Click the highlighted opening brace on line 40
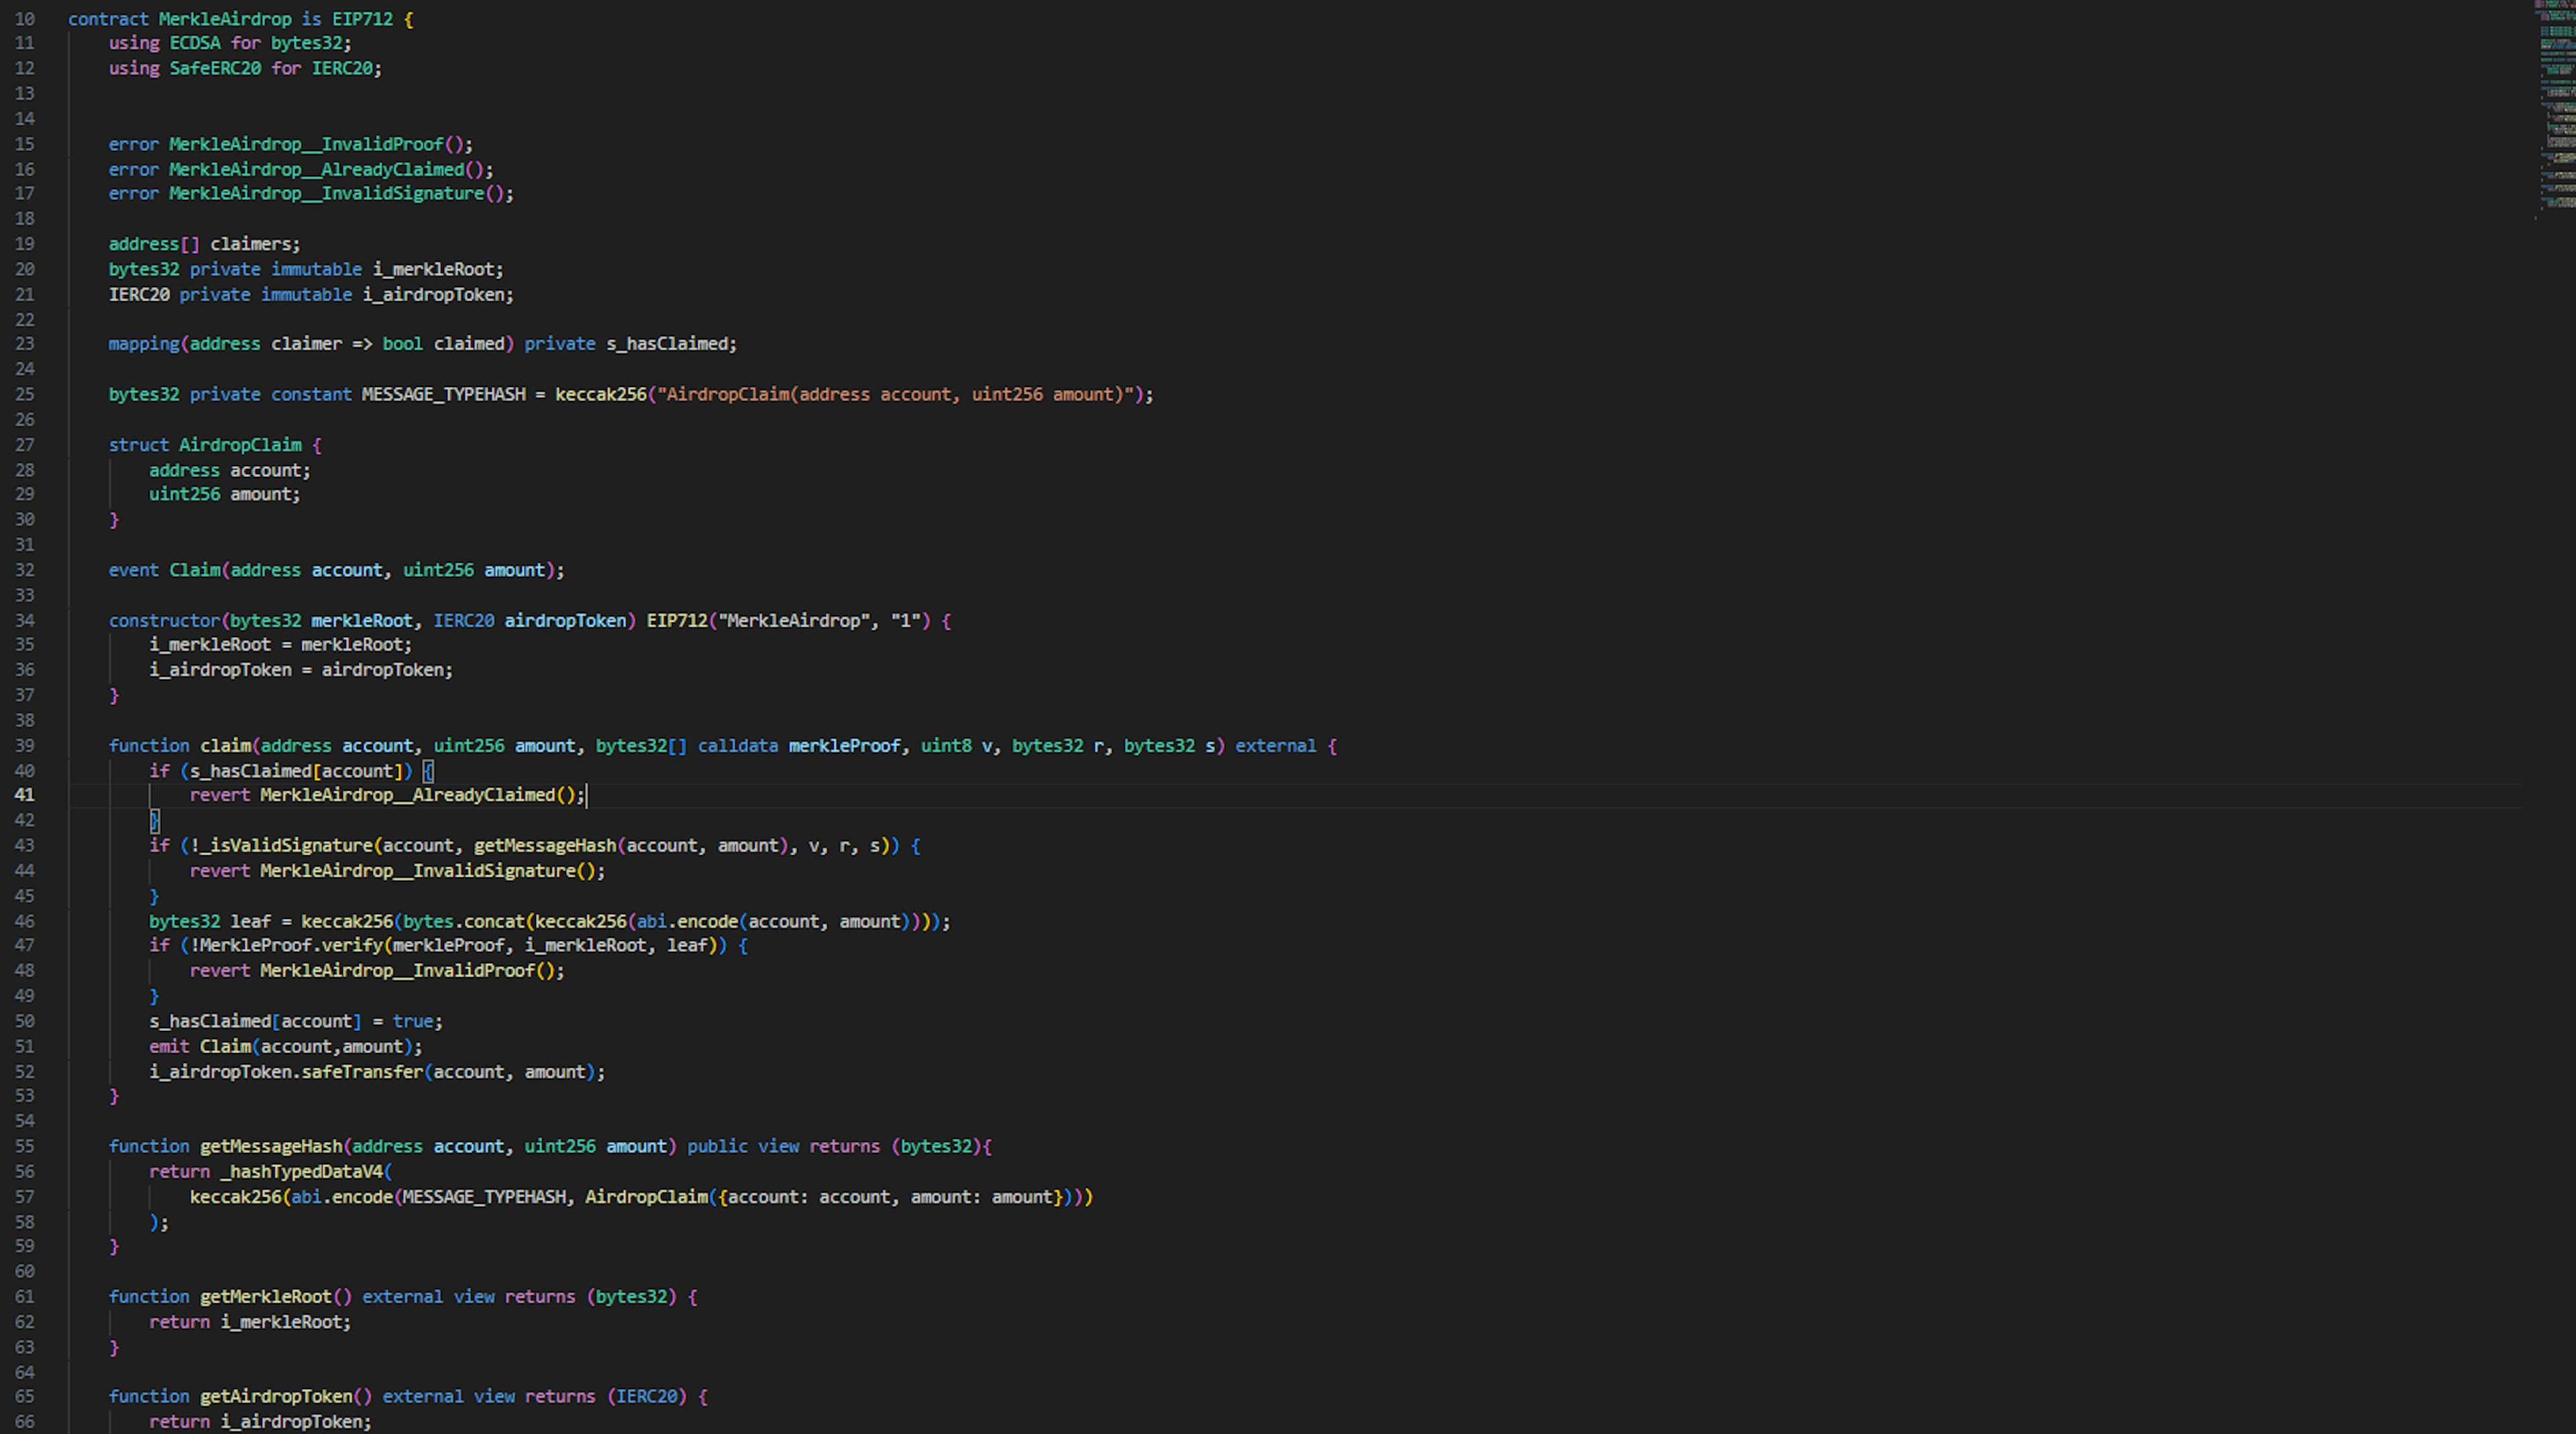The image size is (2576, 1434). (x=428, y=771)
